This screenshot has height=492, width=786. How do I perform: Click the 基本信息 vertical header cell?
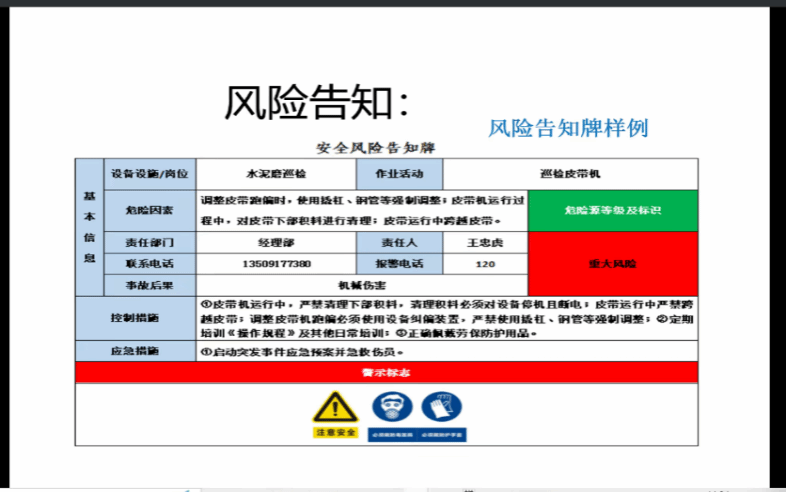(89, 227)
